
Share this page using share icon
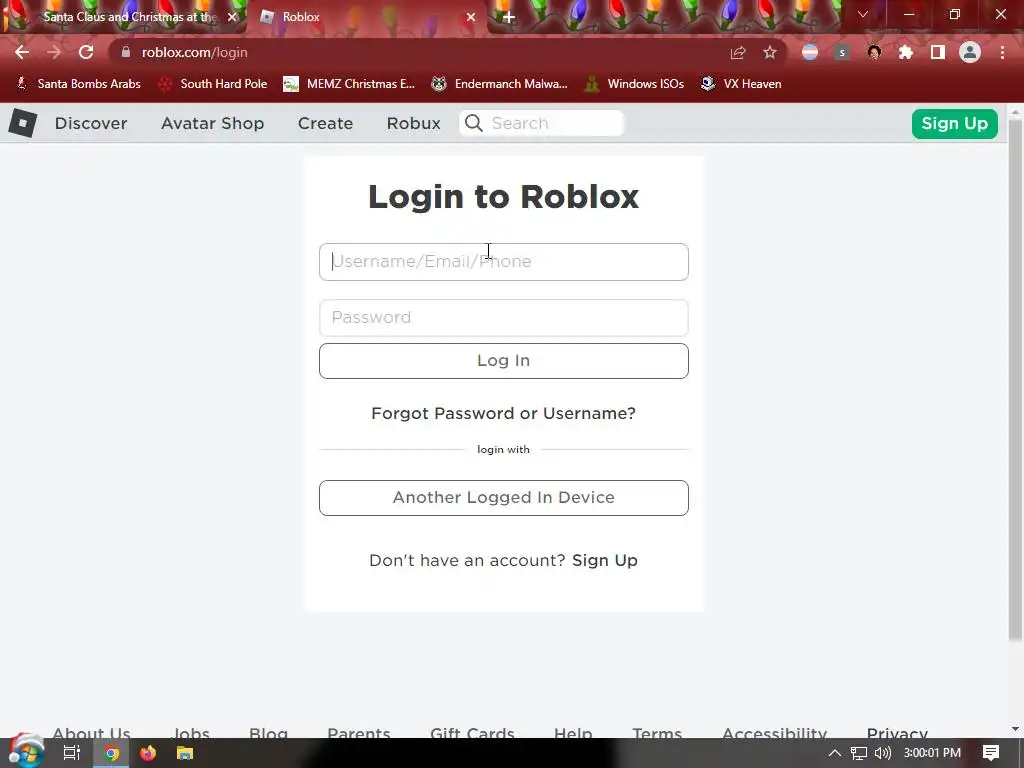click(x=738, y=52)
